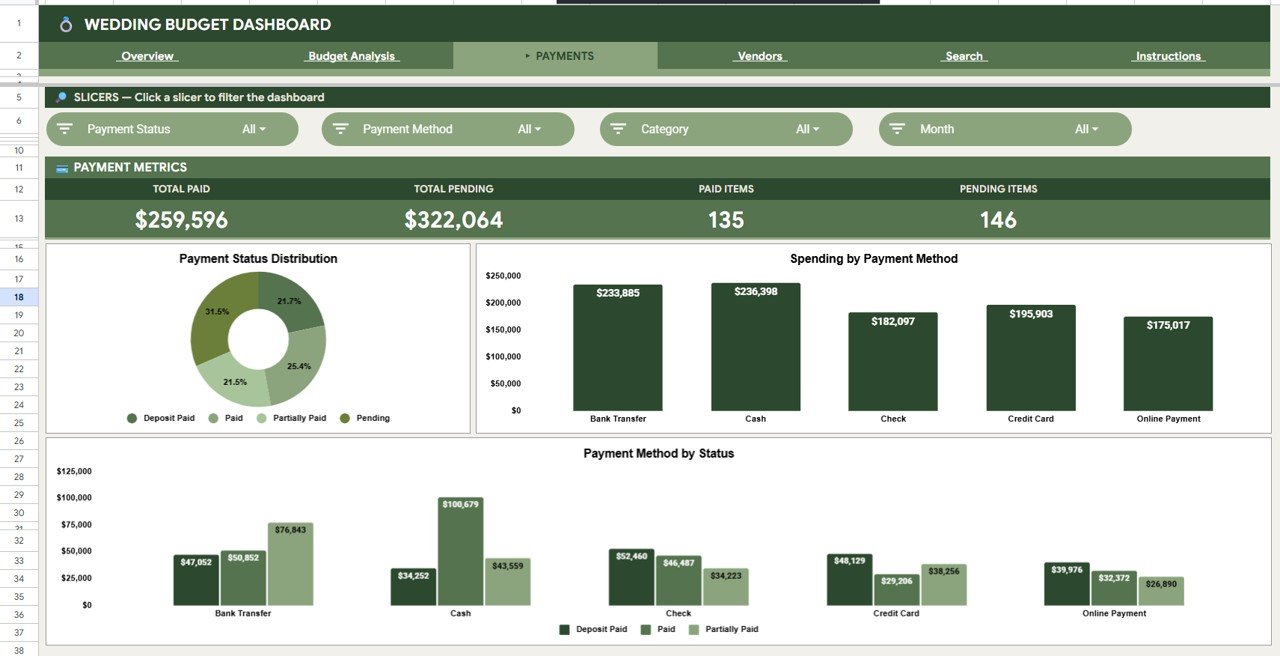Image resolution: width=1280 pixels, height=656 pixels.
Task: Select row 18 from the row header
Action: pyautogui.click(x=18, y=296)
